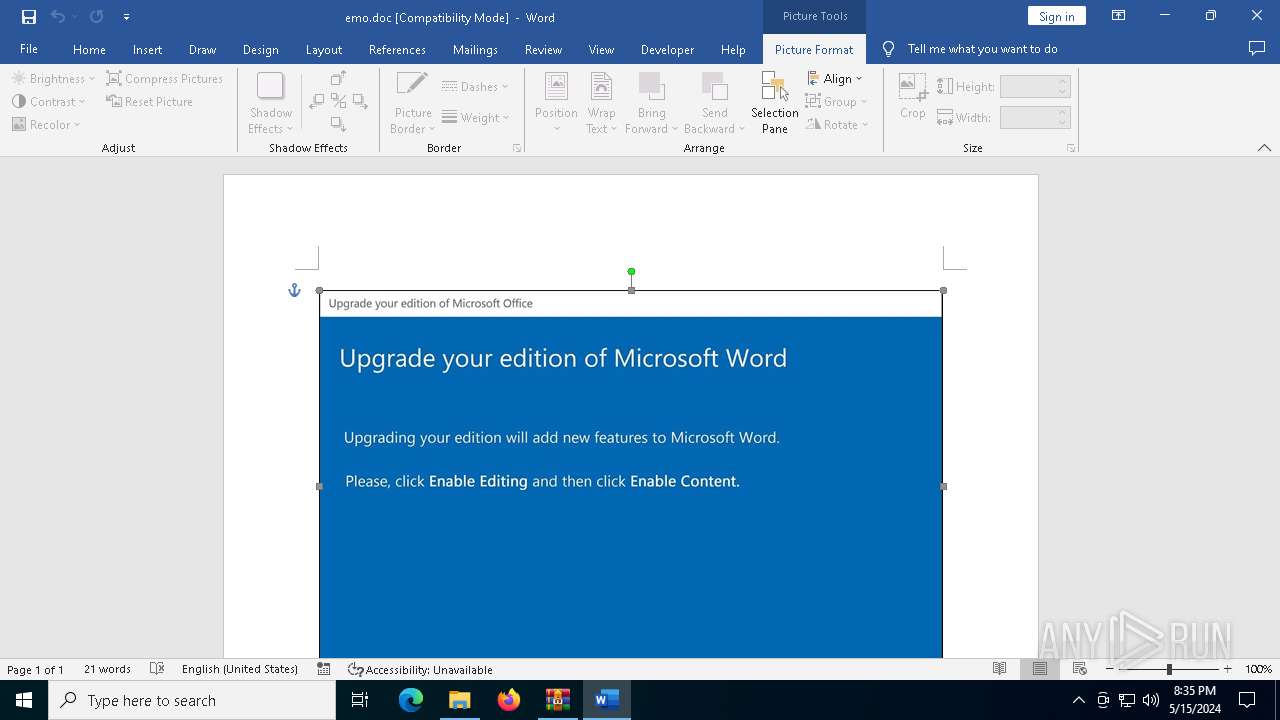Switch to the Layout tab
Screen dimensions: 1280x720
pos(323,49)
